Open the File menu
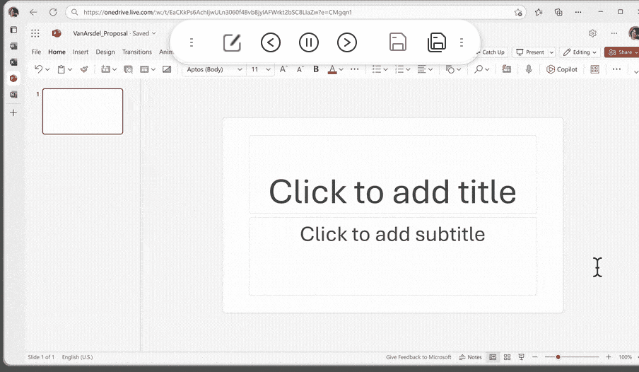Image resolution: width=639 pixels, height=372 pixels. [x=36, y=52]
